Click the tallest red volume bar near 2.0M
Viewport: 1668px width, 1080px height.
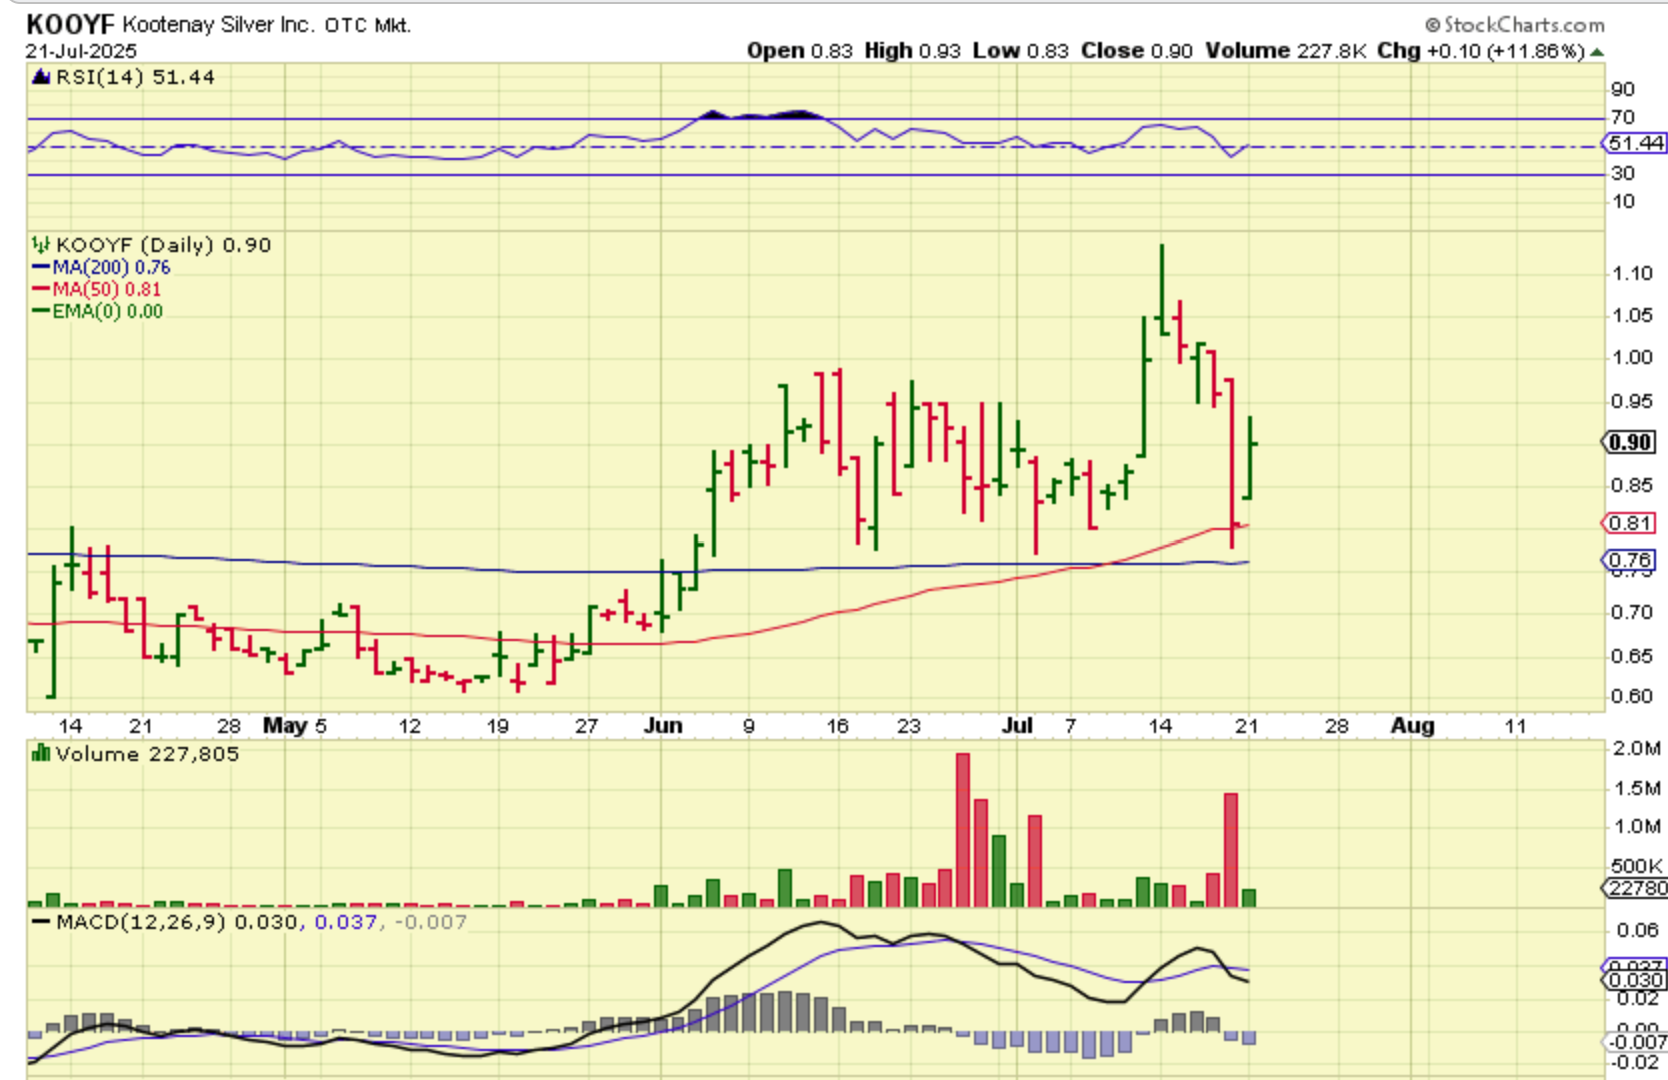click(x=963, y=830)
